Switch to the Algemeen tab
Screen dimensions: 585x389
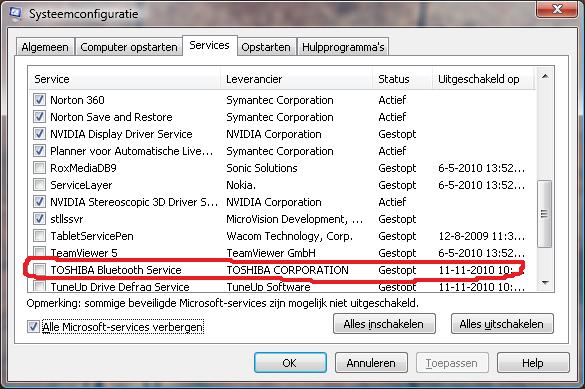coord(45,47)
